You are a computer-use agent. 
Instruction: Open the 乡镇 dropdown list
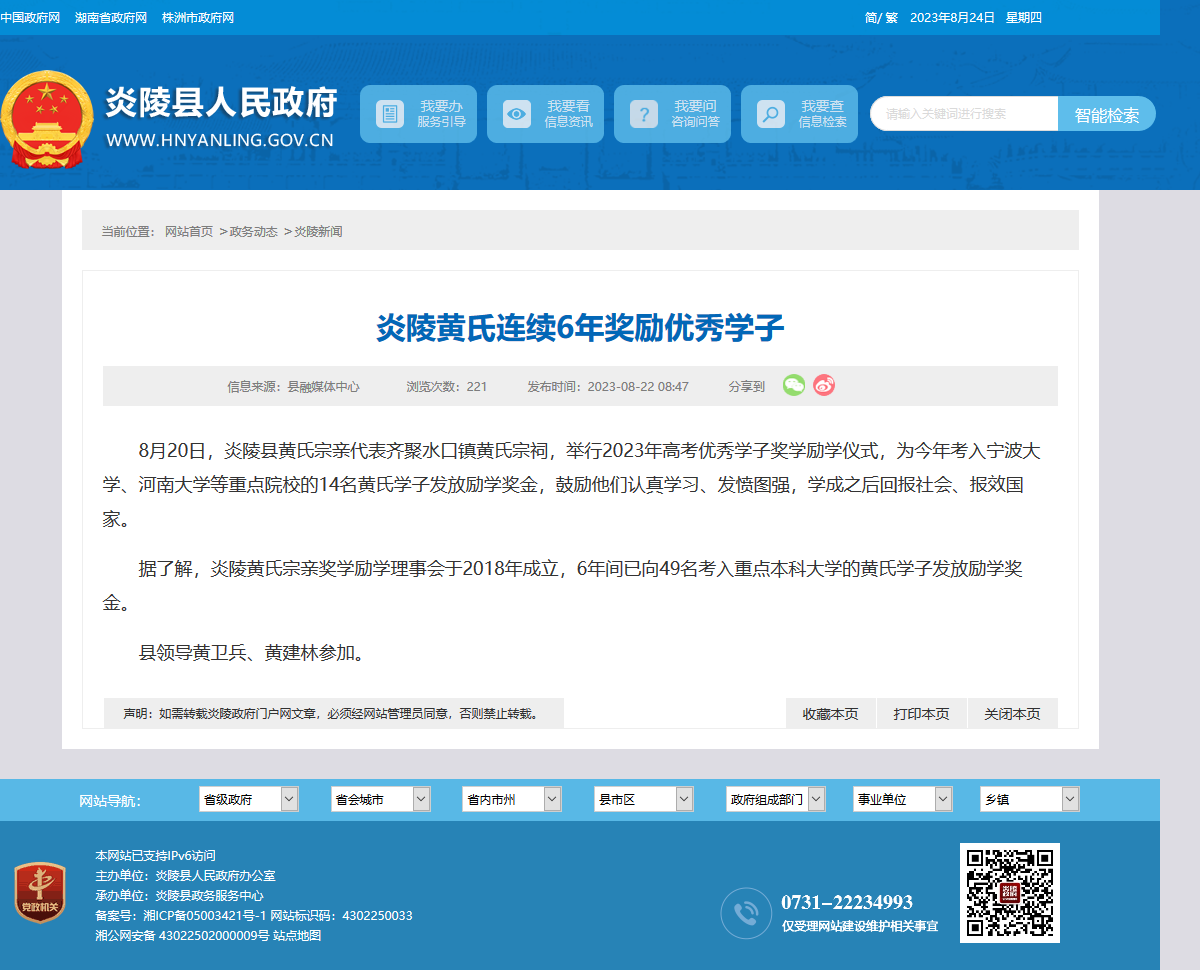[x=1030, y=799]
